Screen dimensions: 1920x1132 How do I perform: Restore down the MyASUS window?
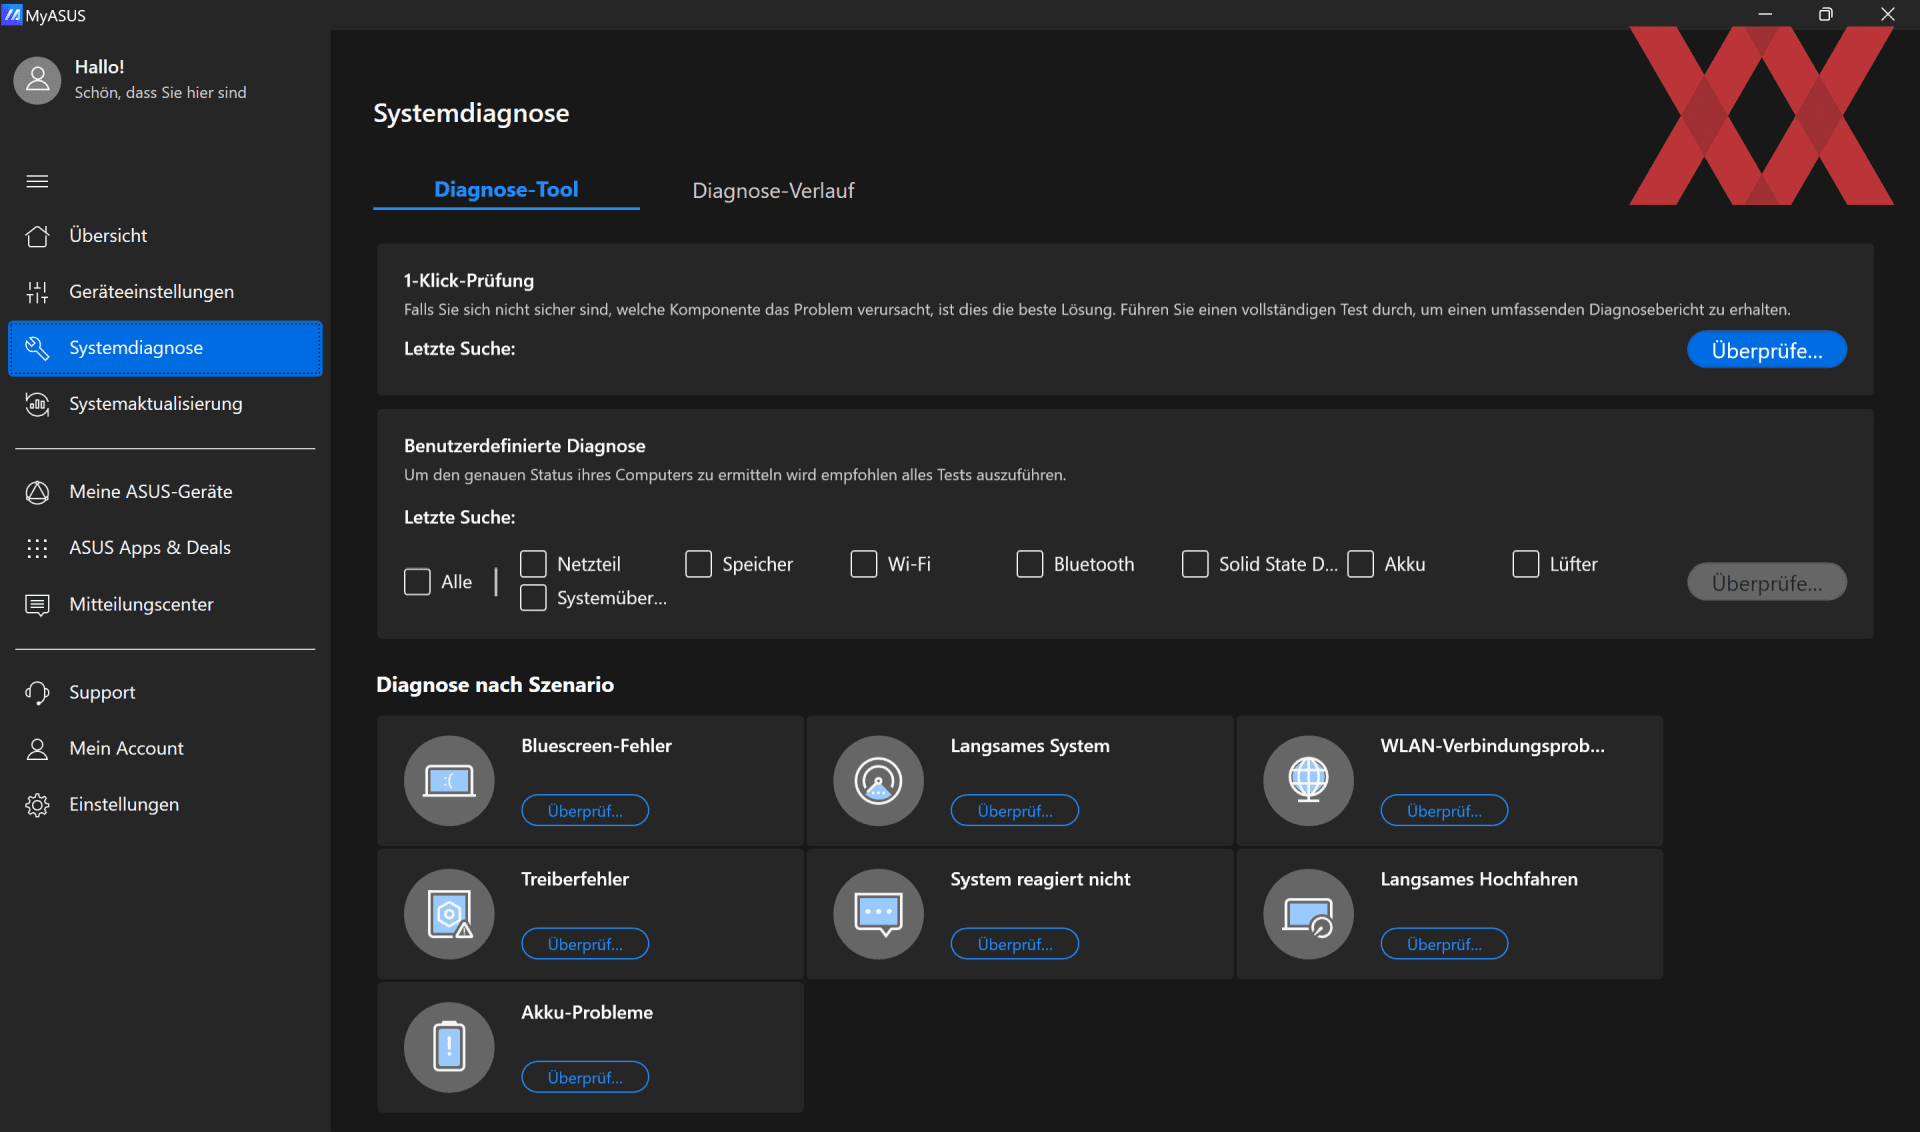click(1825, 14)
